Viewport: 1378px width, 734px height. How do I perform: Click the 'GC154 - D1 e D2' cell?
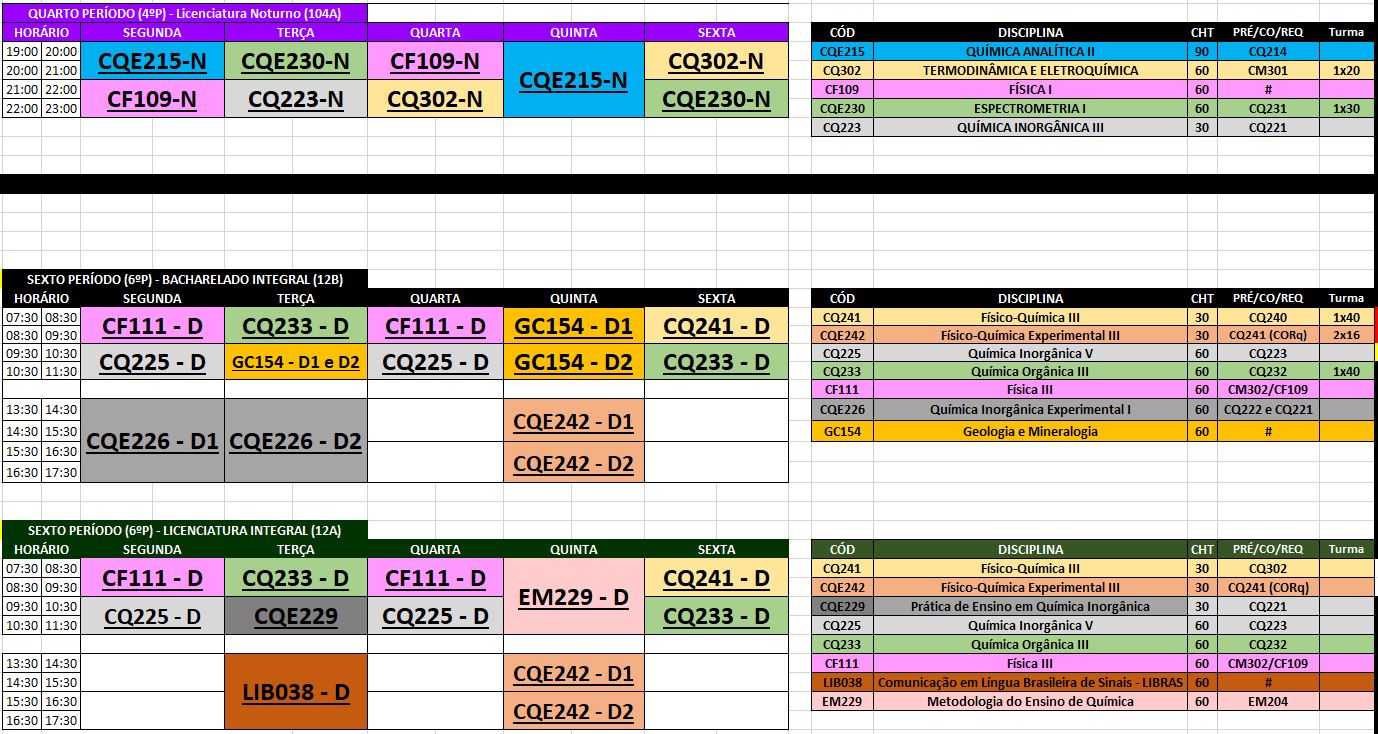[296, 362]
